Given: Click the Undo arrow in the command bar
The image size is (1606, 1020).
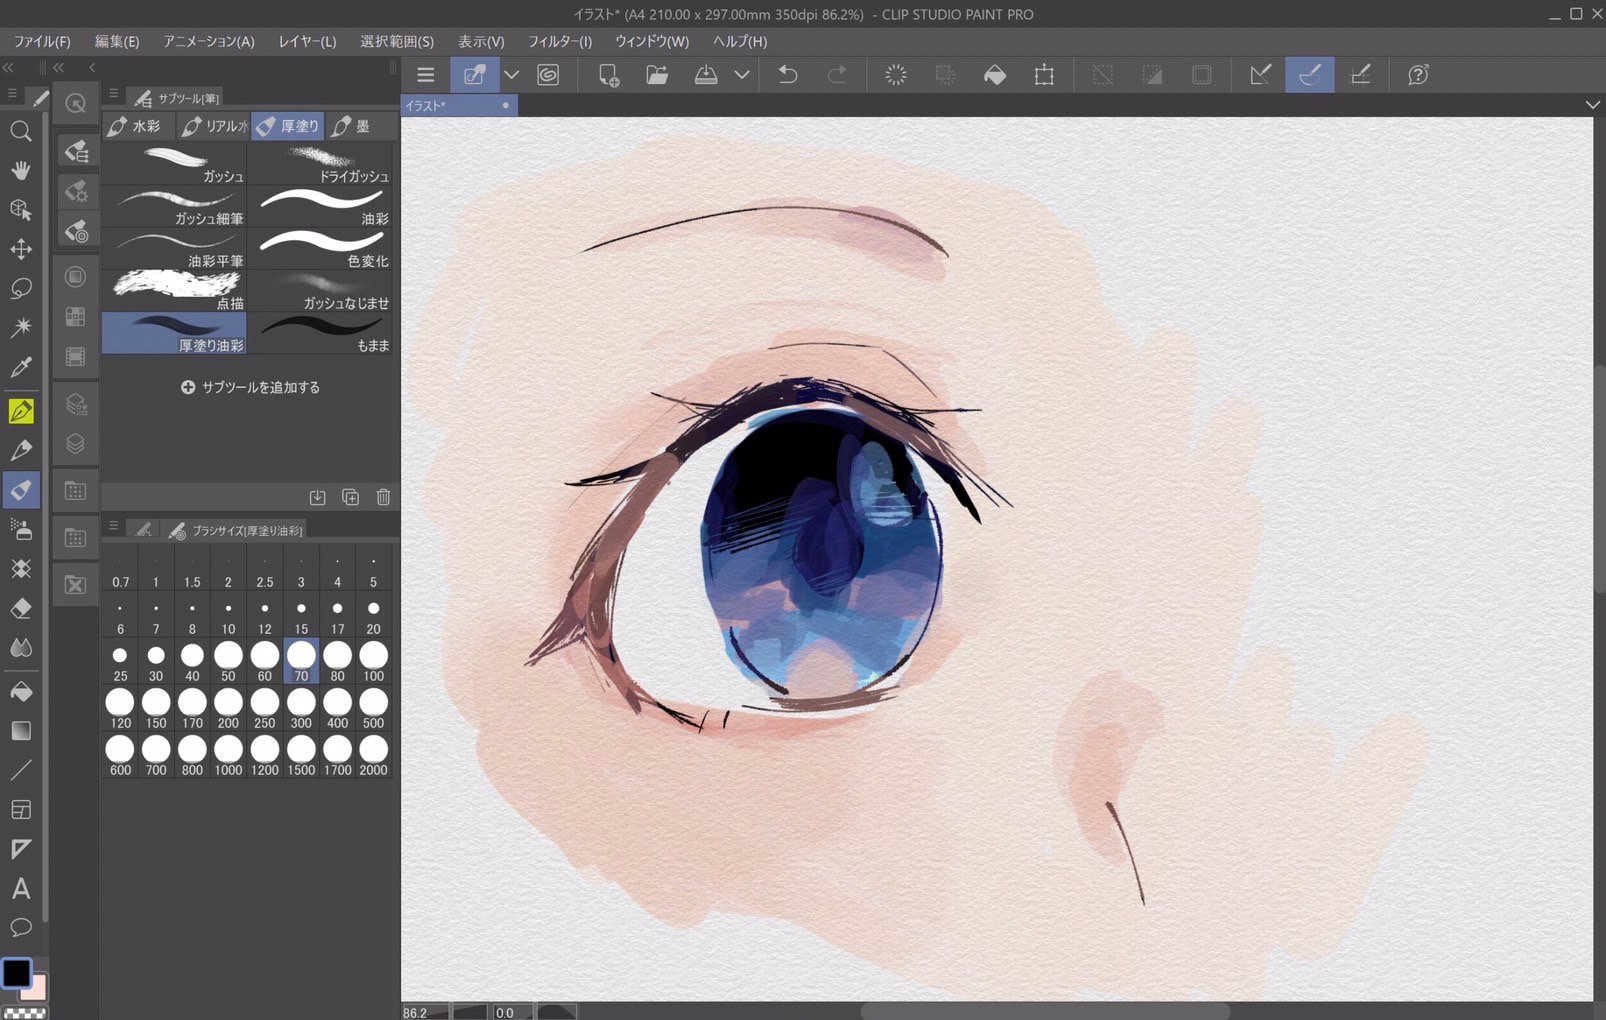Looking at the screenshot, I should pos(788,75).
